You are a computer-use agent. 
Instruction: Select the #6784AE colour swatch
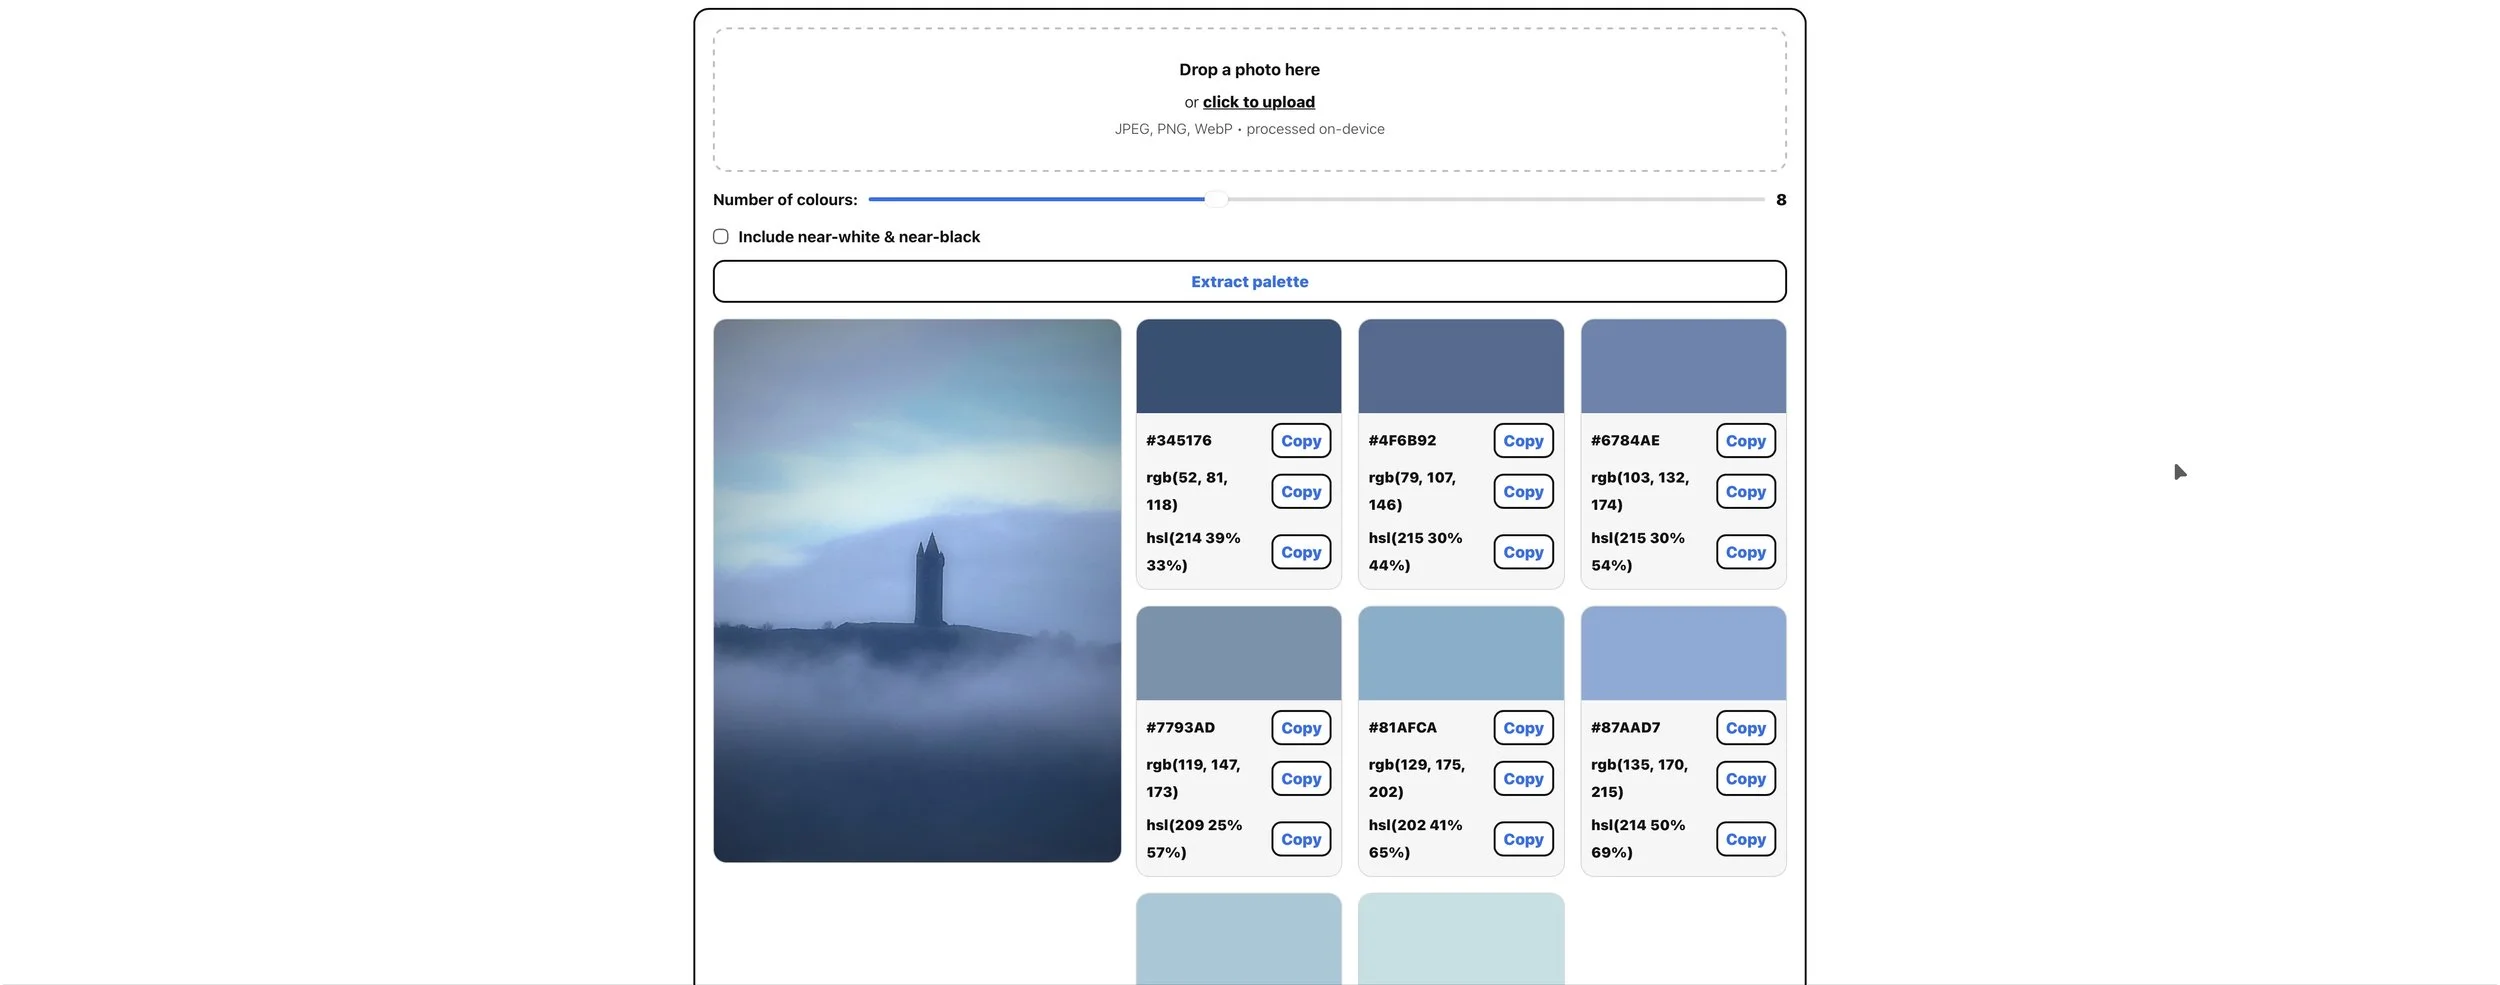[1683, 366]
